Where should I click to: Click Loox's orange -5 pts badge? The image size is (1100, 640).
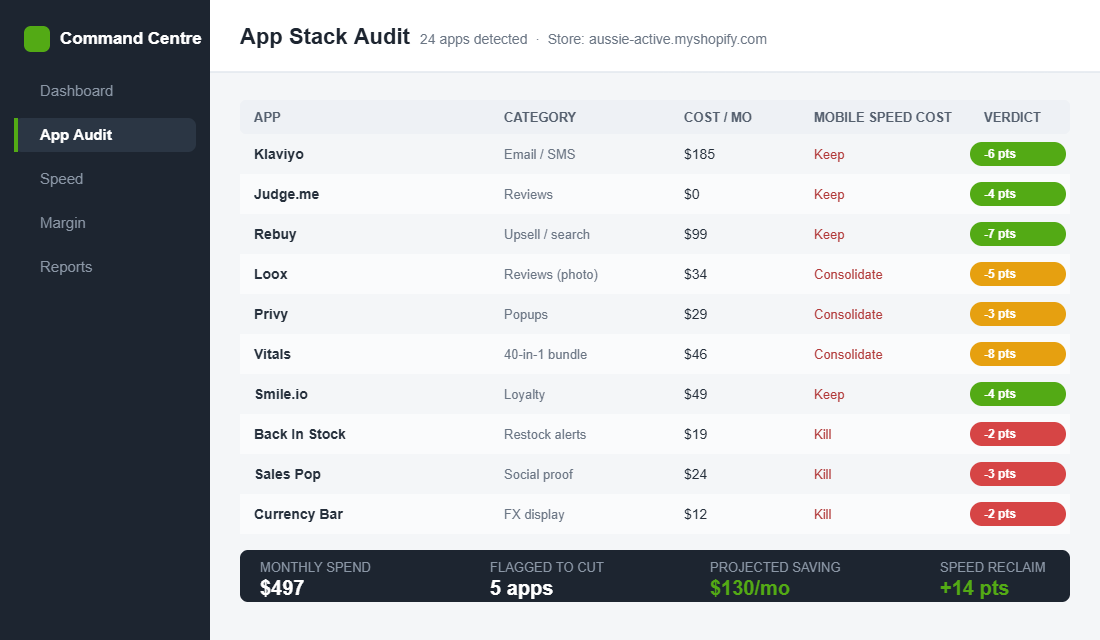[x=1017, y=274]
